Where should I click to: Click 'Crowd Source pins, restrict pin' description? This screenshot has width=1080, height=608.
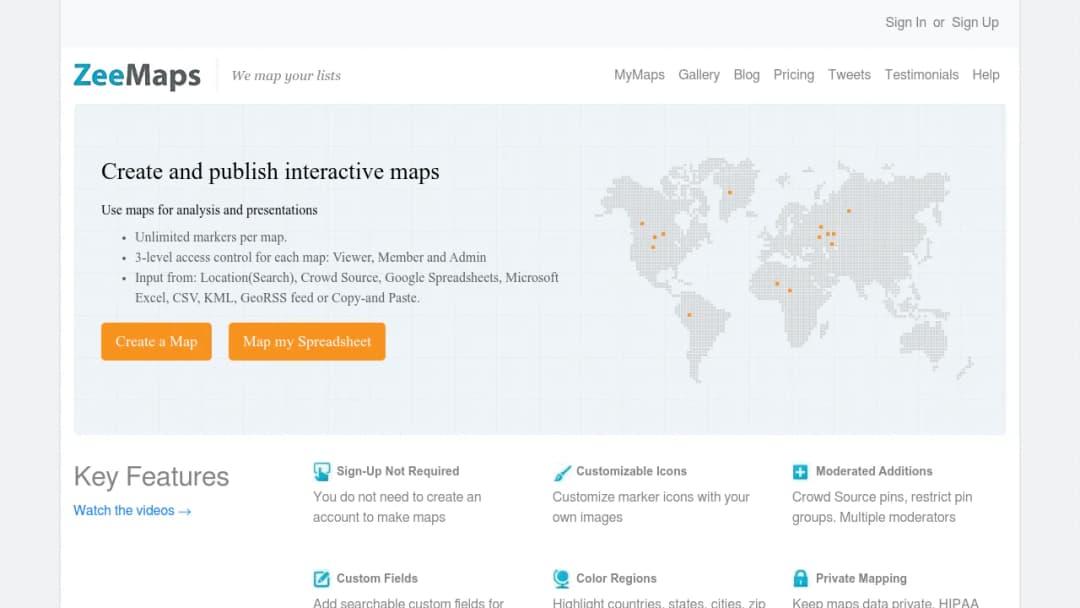click(882, 497)
